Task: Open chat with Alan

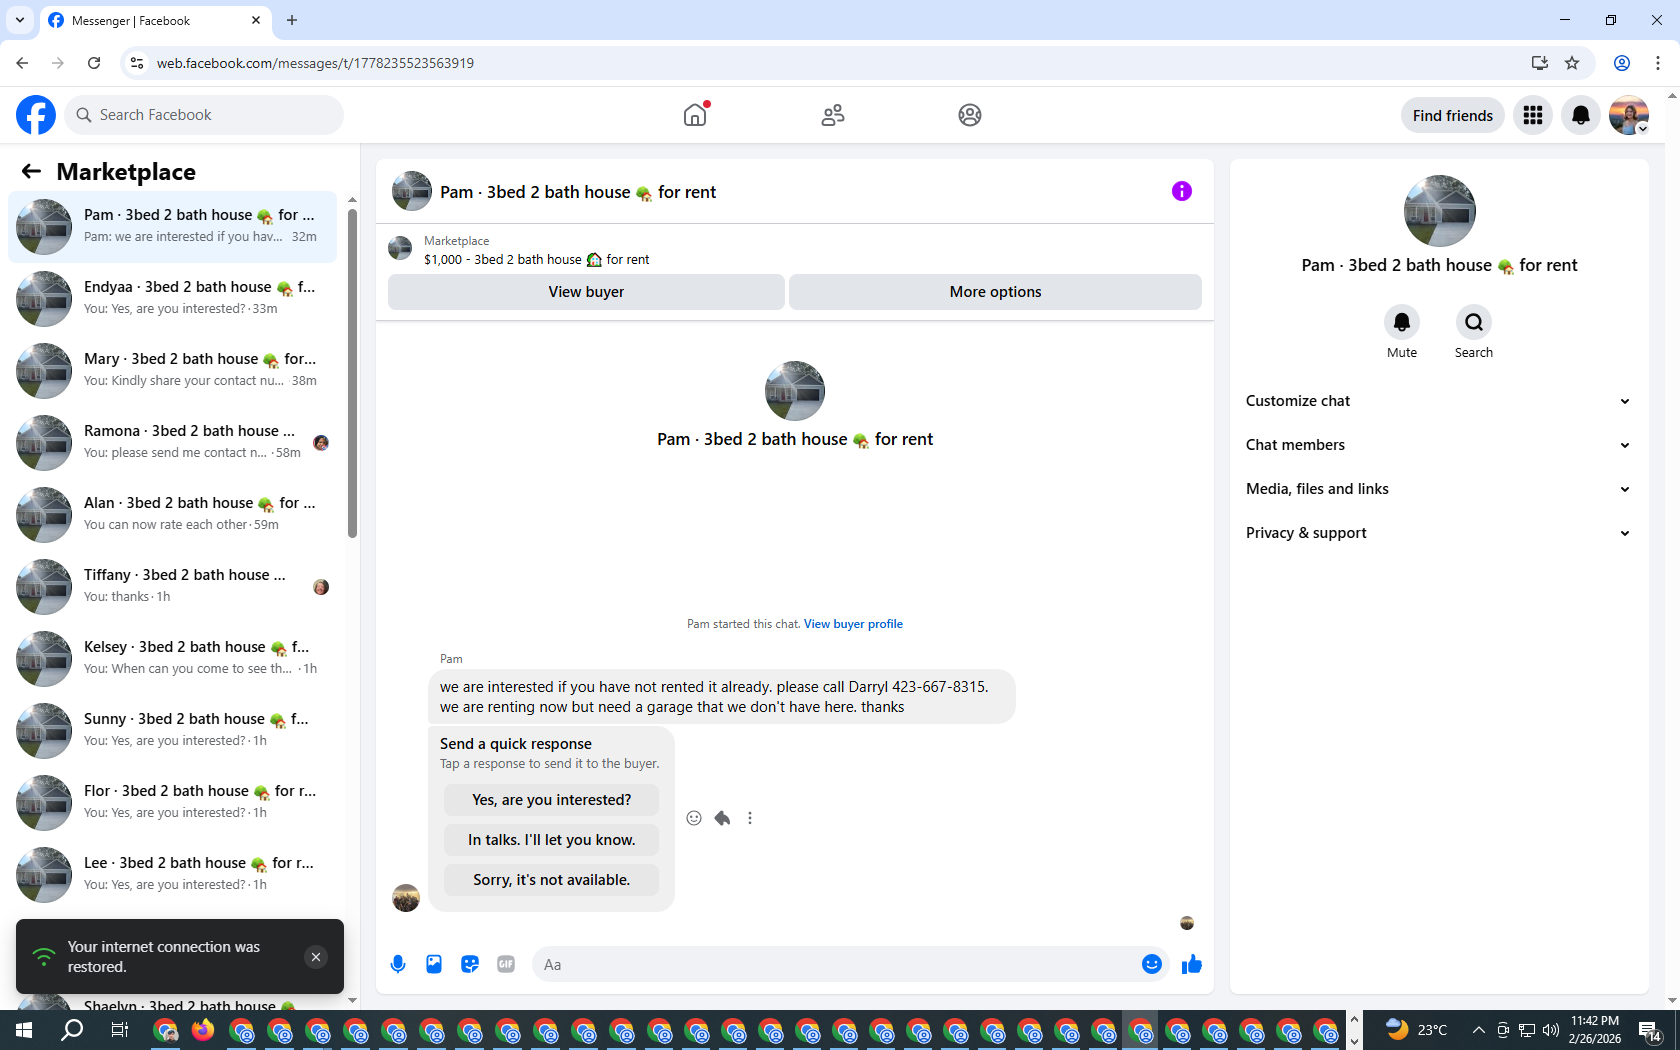Action: pos(172,514)
